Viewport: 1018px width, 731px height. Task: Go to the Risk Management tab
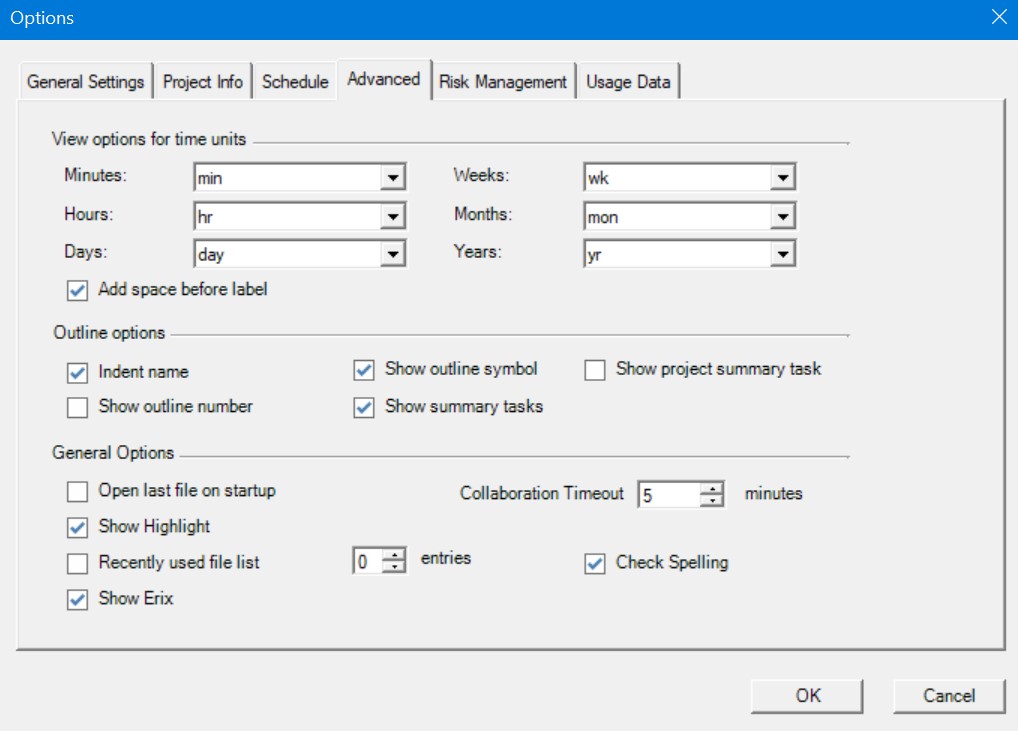click(503, 82)
